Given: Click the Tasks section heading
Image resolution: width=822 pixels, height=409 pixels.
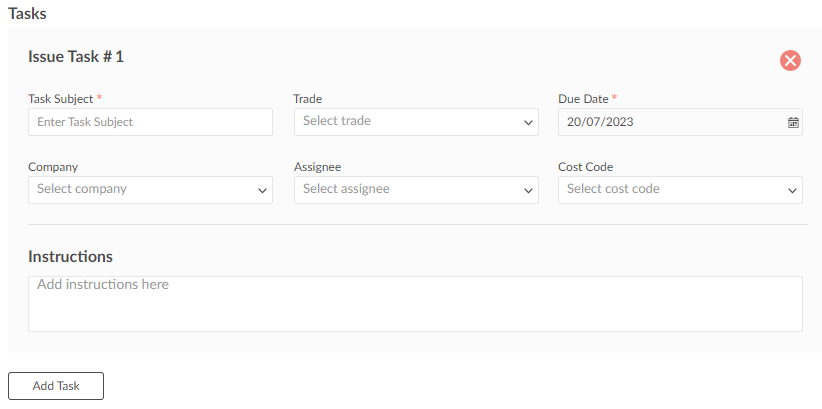Looking at the screenshot, I should click(27, 14).
